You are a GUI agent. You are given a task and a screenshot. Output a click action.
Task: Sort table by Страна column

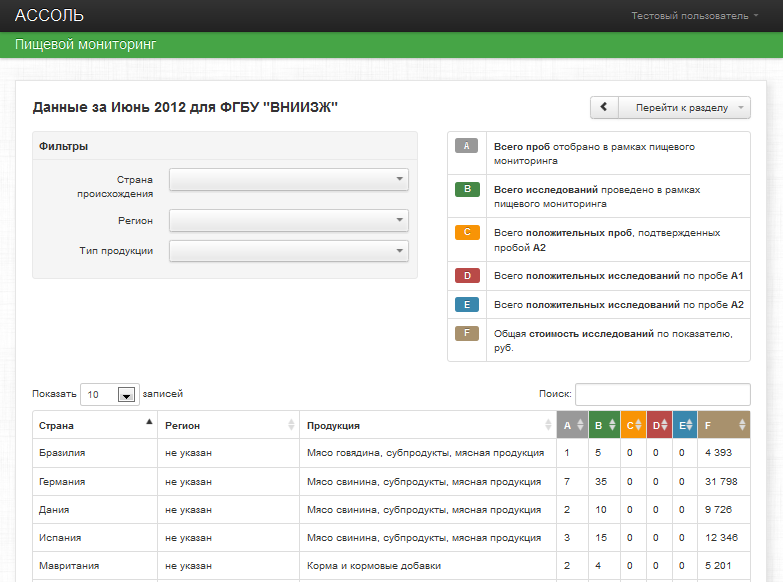point(94,425)
